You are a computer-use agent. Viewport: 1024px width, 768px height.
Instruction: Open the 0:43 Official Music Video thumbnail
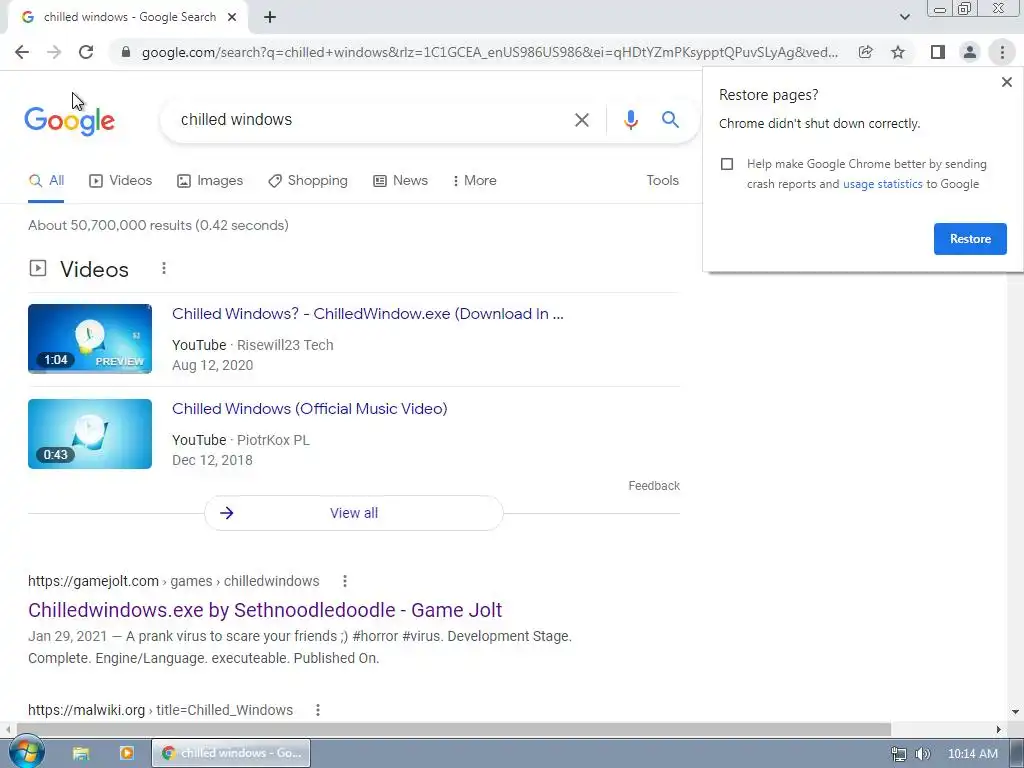pos(90,434)
